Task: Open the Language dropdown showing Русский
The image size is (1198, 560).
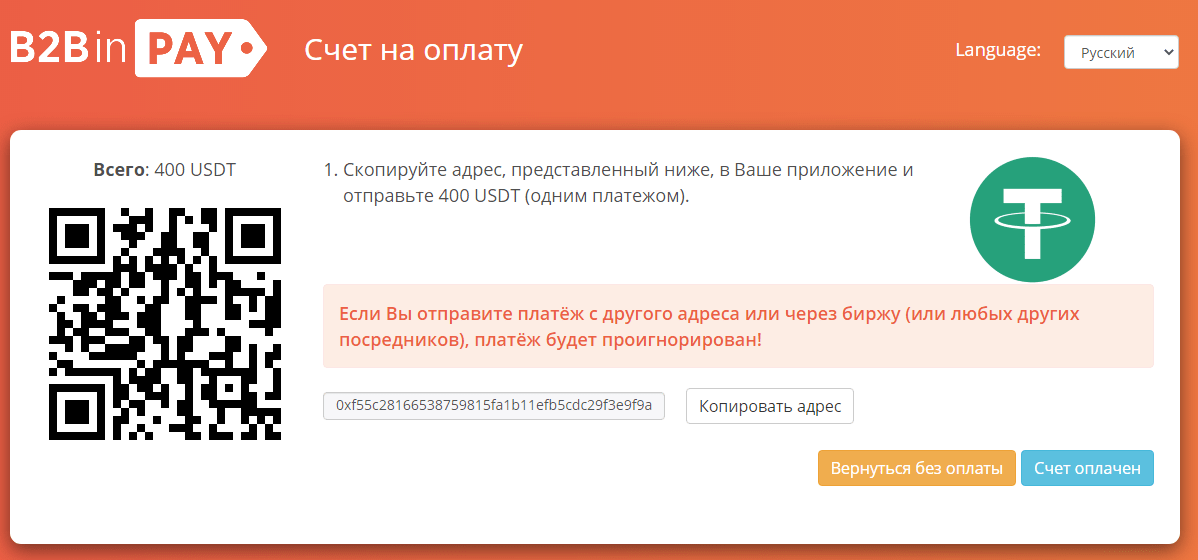Action: (1120, 52)
